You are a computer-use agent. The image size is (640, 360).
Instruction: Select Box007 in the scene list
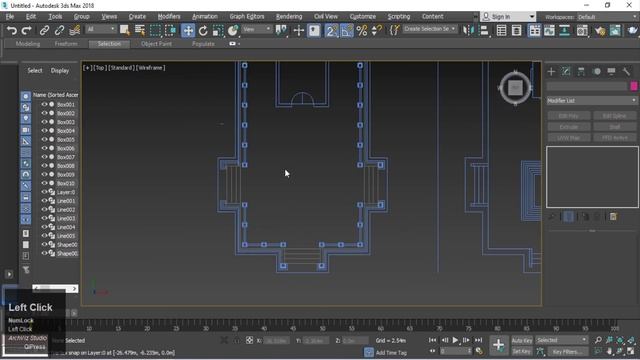click(x=65, y=157)
